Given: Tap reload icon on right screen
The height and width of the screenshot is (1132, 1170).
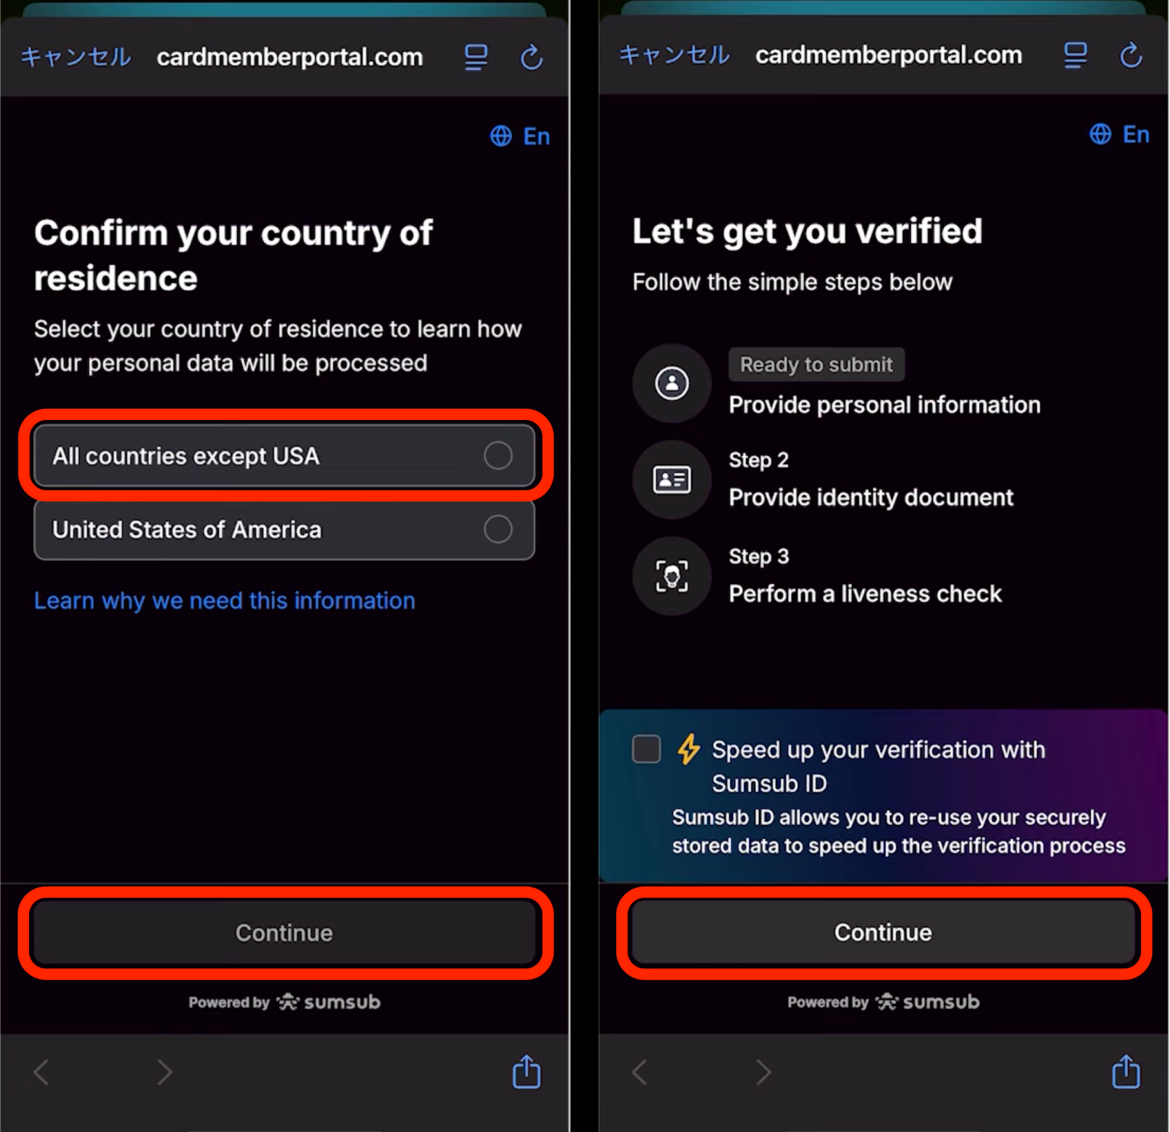Looking at the screenshot, I should 1131,55.
